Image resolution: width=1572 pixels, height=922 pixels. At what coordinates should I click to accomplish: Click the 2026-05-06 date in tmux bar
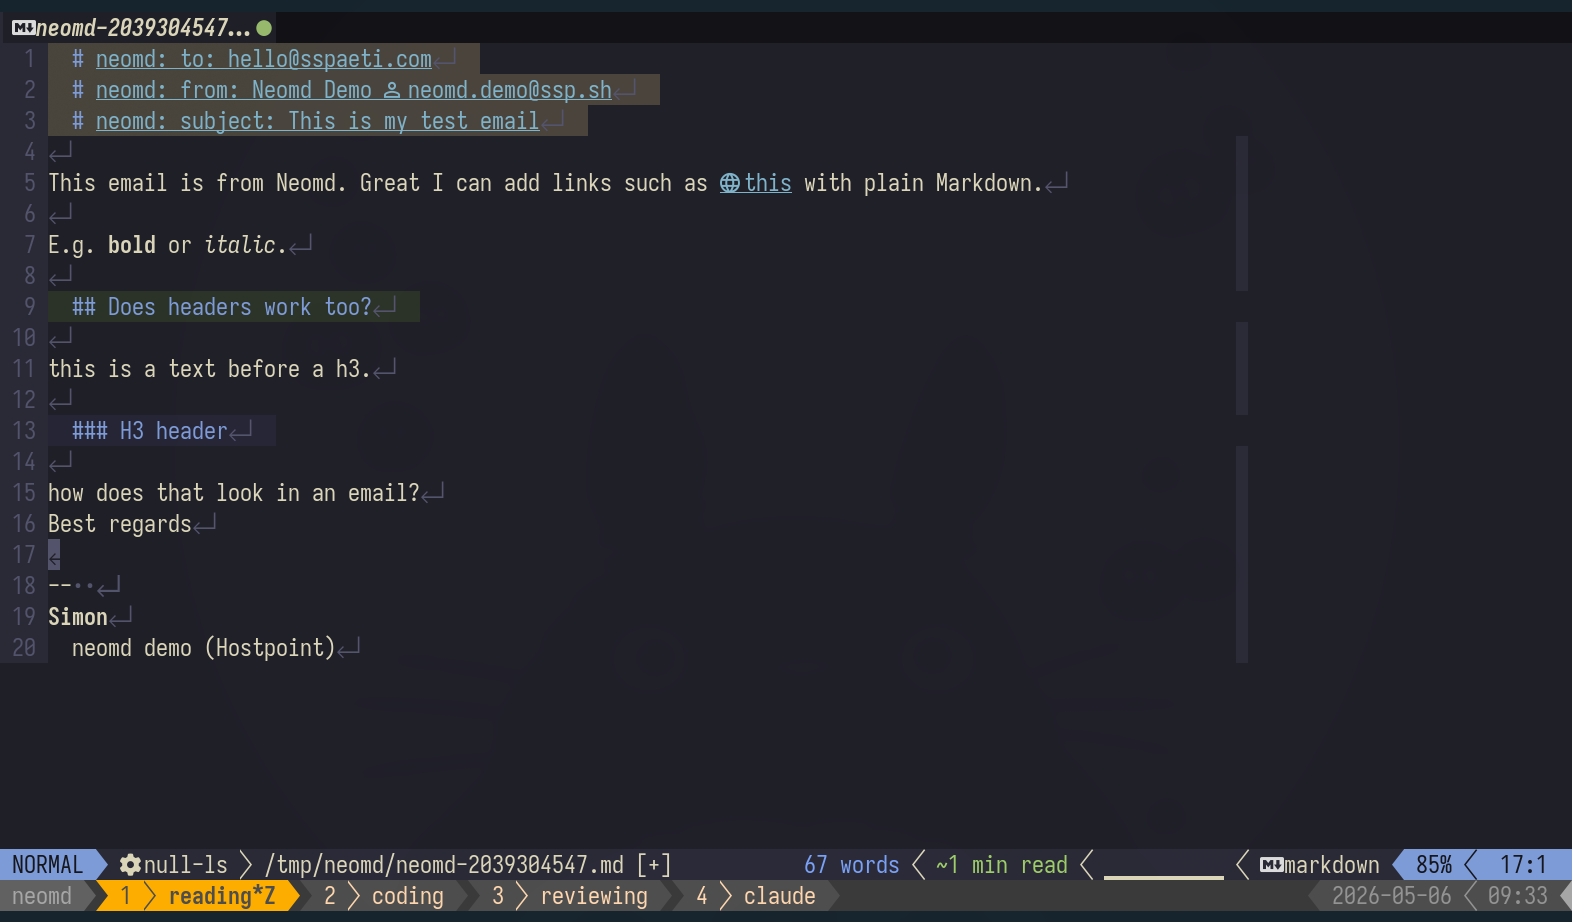[x=1392, y=896]
